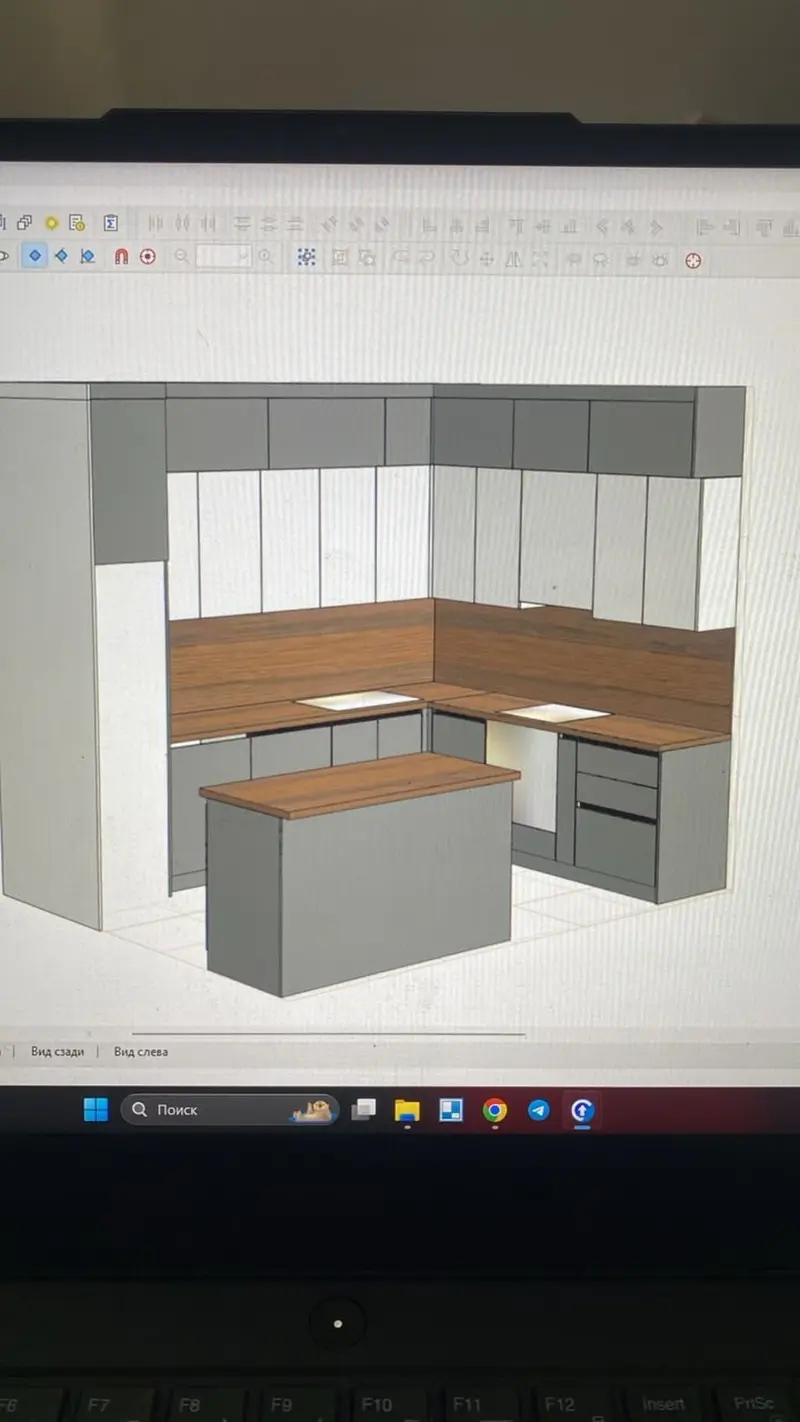Open the blue tiled app on the taskbar

coord(451,1110)
